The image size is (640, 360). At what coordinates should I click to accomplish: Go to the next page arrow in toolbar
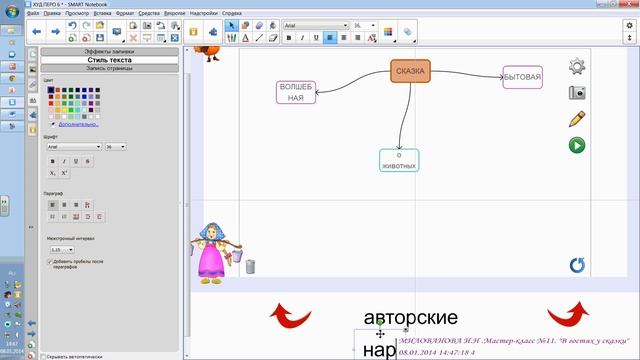[x=56, y=31]
